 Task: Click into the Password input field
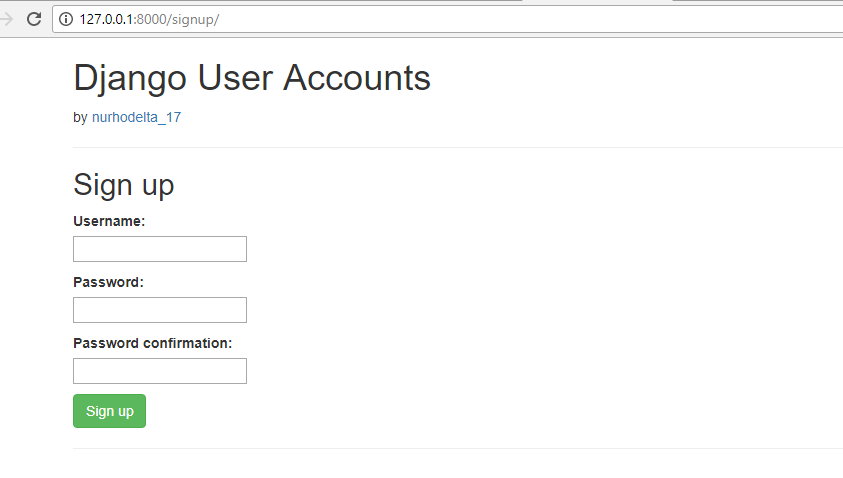point(160,310)
